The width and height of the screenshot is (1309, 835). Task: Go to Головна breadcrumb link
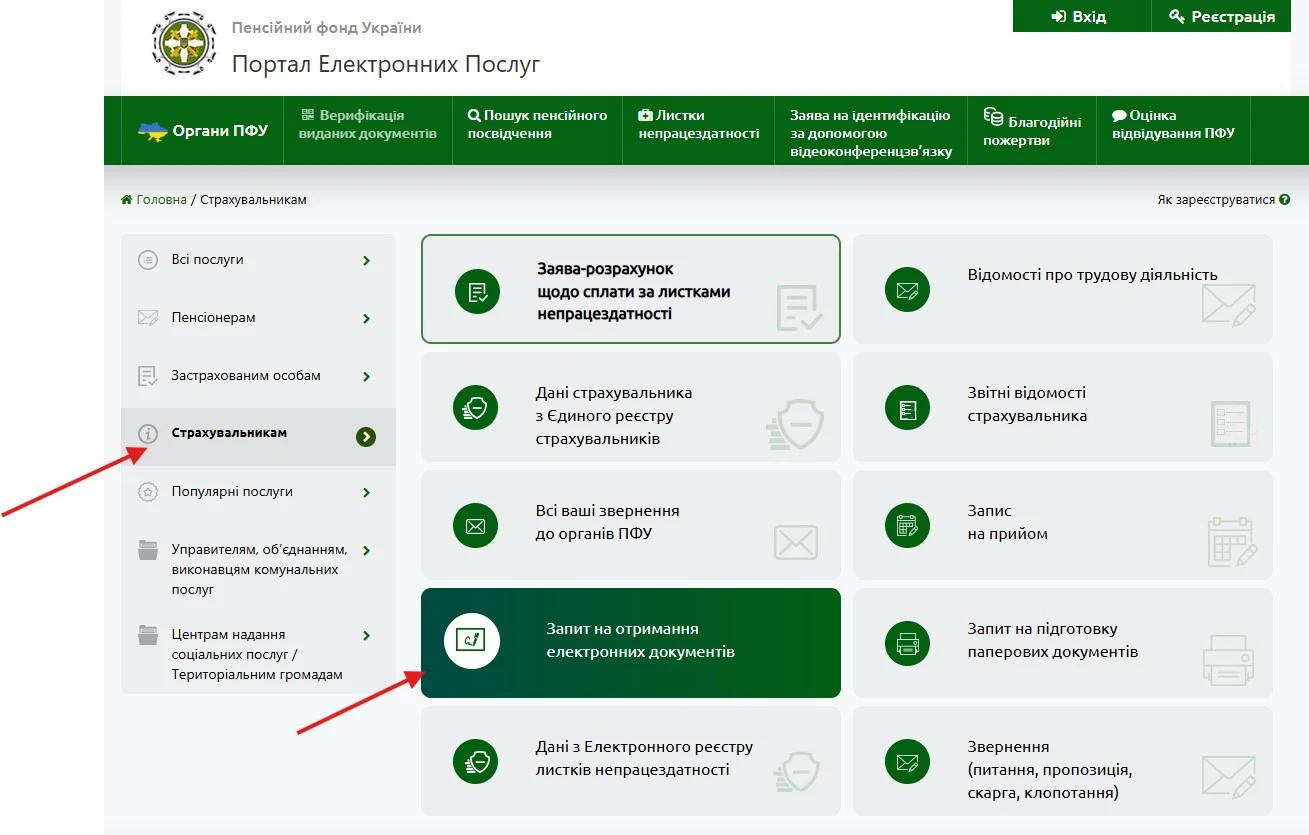pyautogui.click(x=161, y=200)
